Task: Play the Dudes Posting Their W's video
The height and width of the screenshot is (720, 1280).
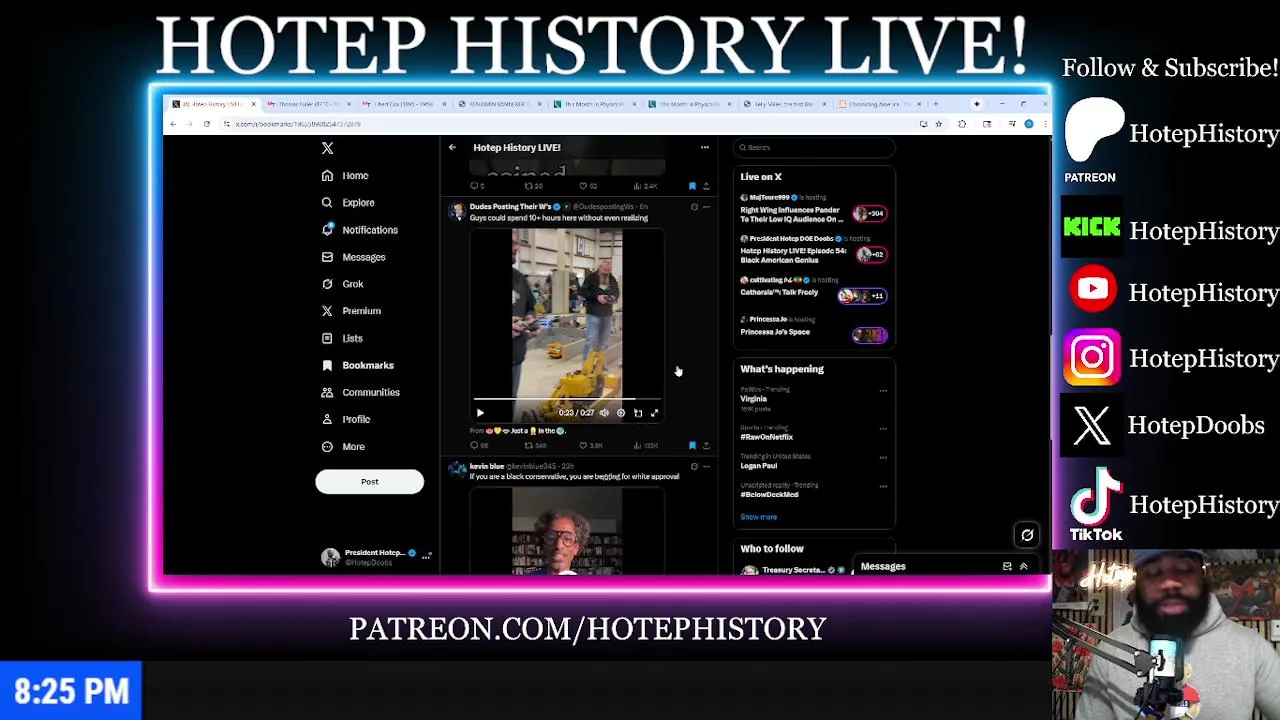Action: pyautogui.click(x=480, y=413)
